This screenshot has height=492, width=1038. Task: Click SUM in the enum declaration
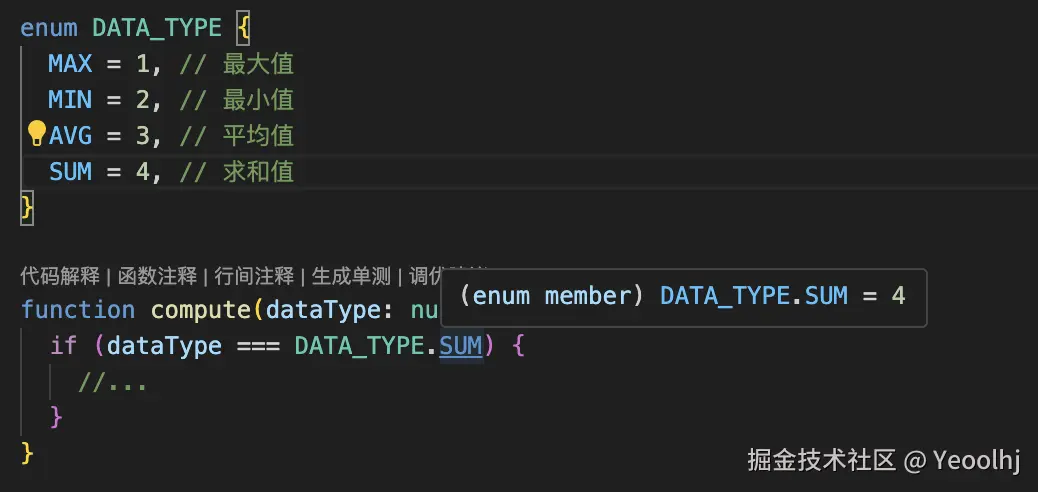click(71, 172)
